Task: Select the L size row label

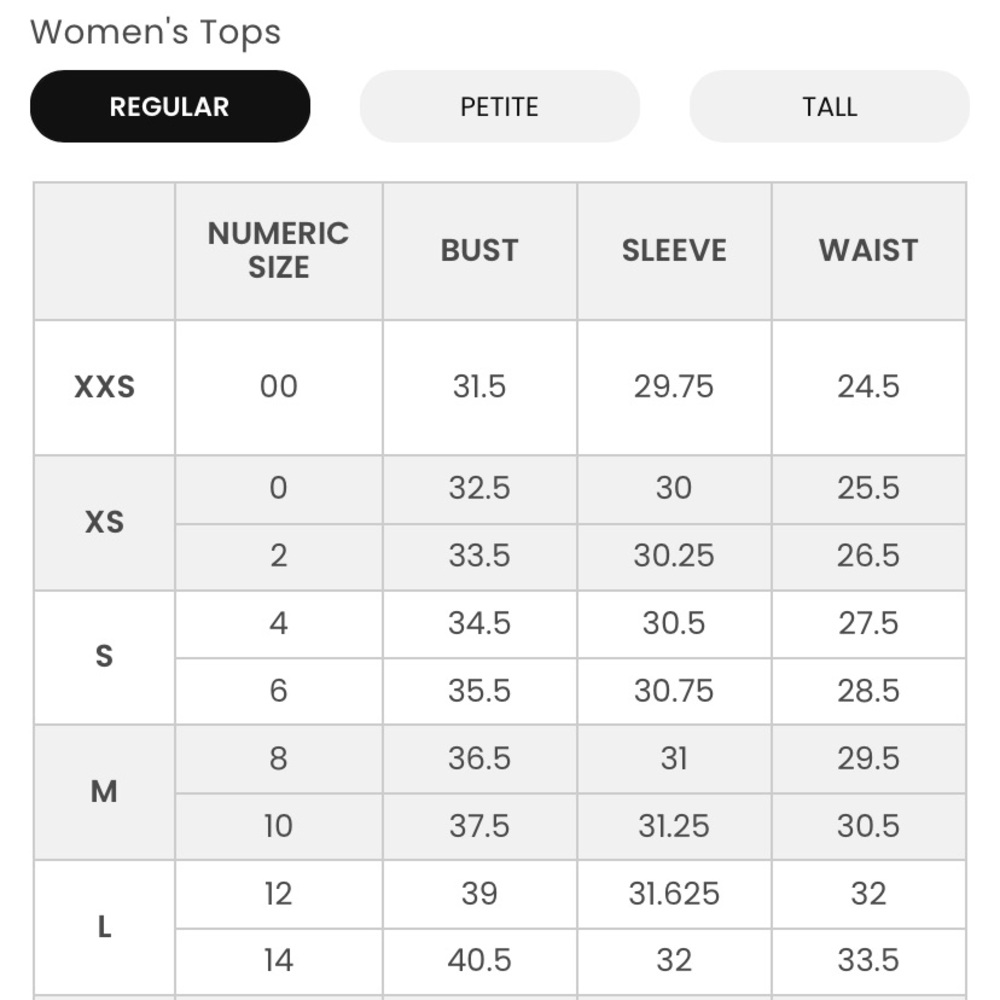Action: click(x=105, y=927)
